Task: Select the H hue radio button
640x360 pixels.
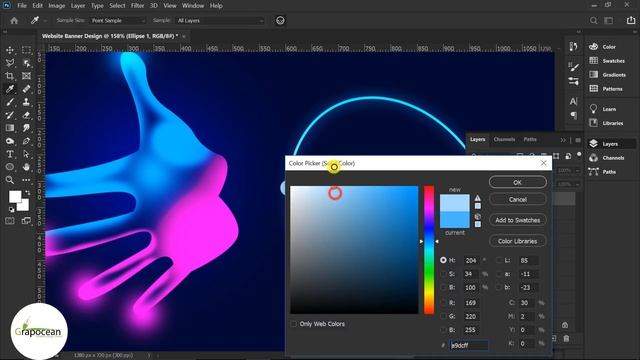Action: coord(443,260)
